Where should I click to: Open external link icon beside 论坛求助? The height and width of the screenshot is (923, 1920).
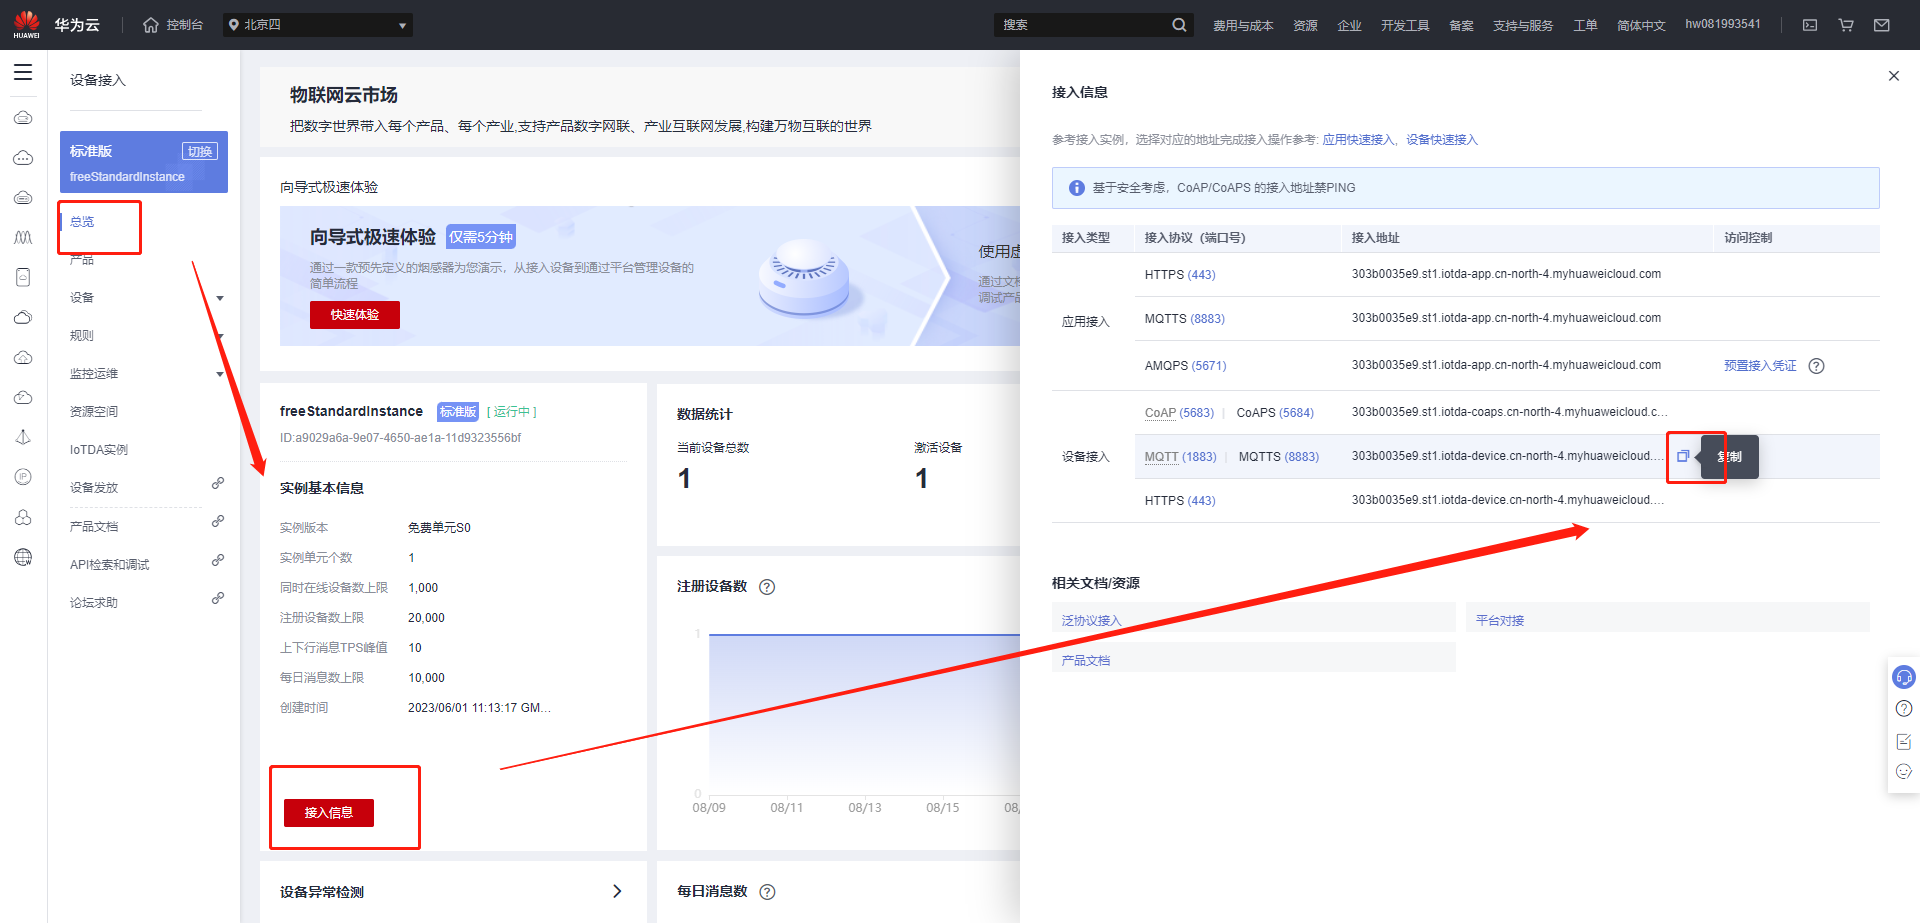pos(218,598)
